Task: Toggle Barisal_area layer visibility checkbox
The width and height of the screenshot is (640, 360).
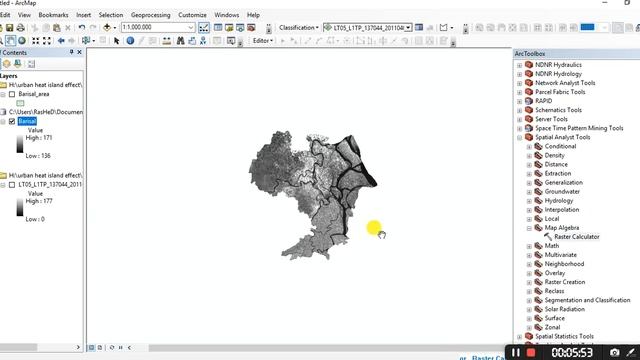Action: [12, 94]
